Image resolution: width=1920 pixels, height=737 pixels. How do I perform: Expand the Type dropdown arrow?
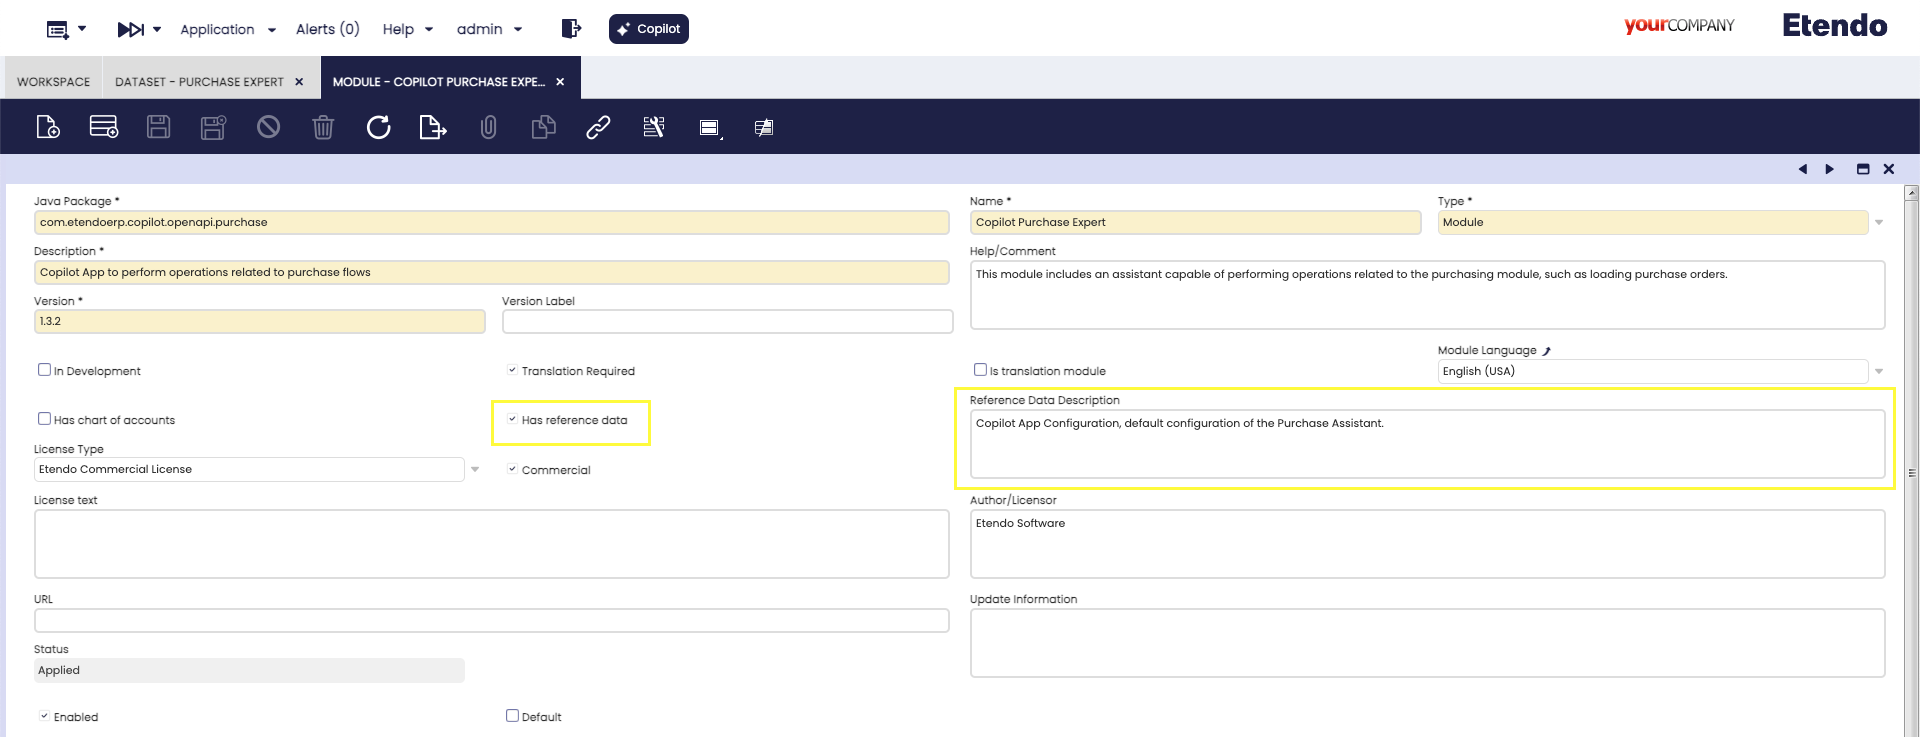pos(1879,223)
